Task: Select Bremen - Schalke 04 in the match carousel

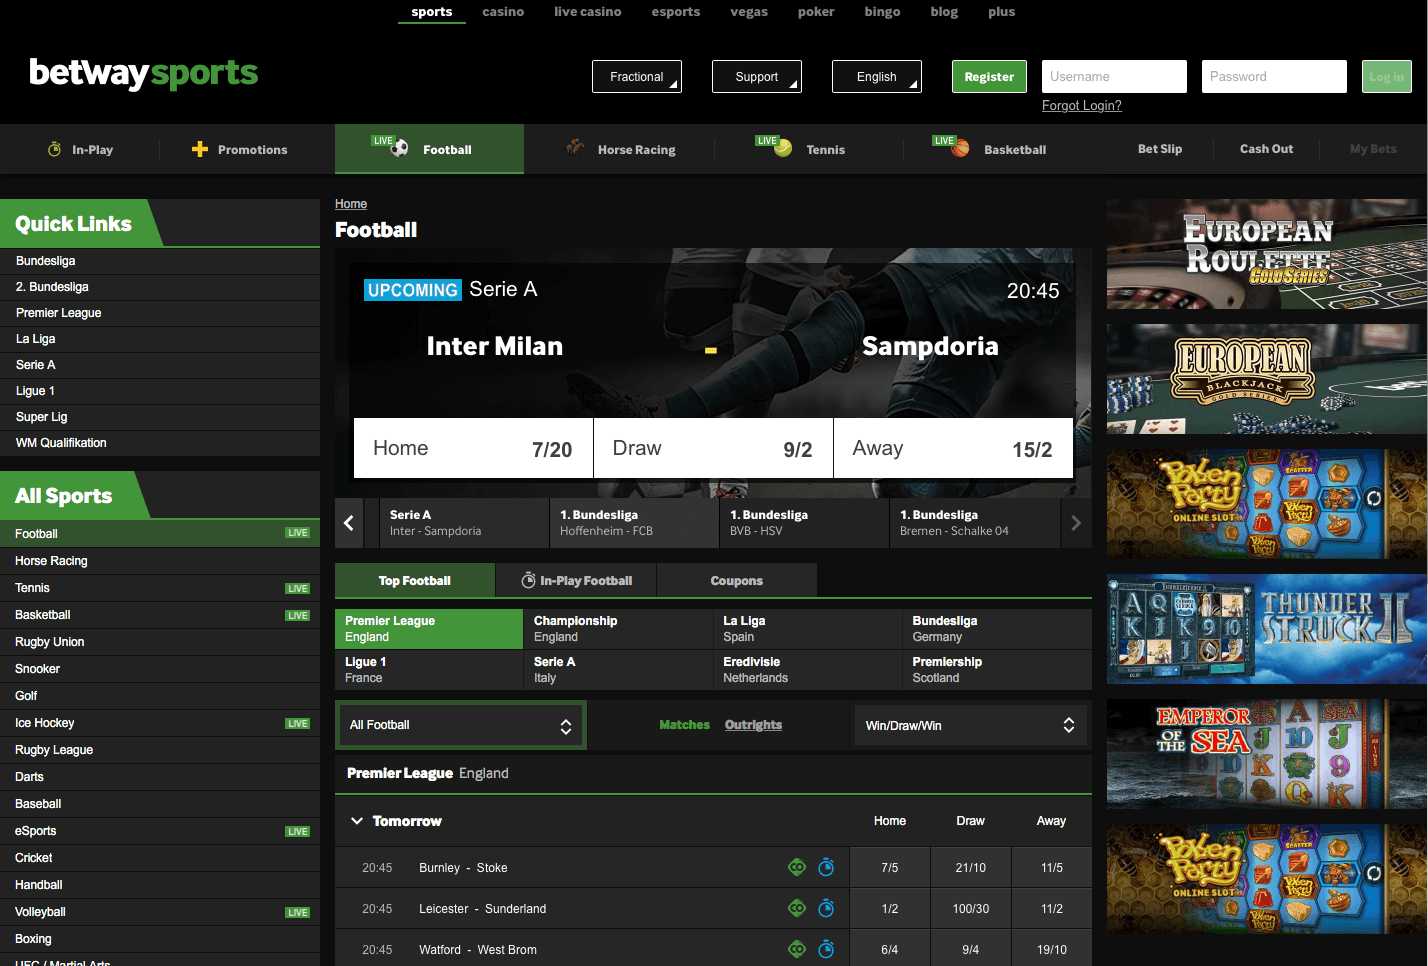Action: [974, 523]
